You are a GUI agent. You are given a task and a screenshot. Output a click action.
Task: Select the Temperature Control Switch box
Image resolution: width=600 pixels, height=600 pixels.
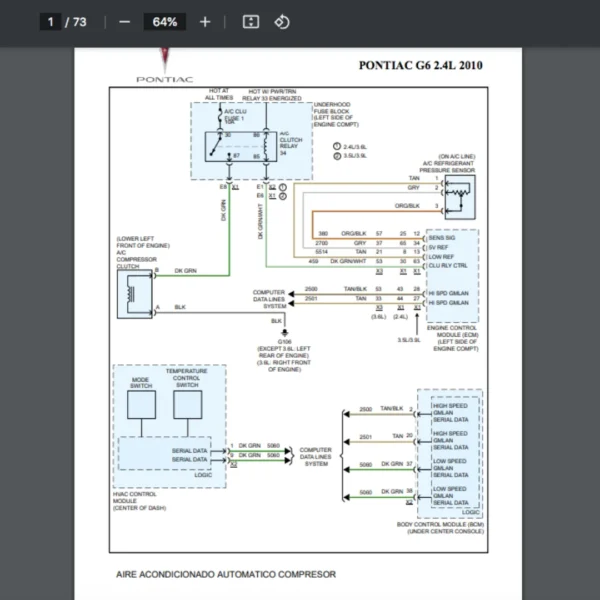[x=187, y=404]
